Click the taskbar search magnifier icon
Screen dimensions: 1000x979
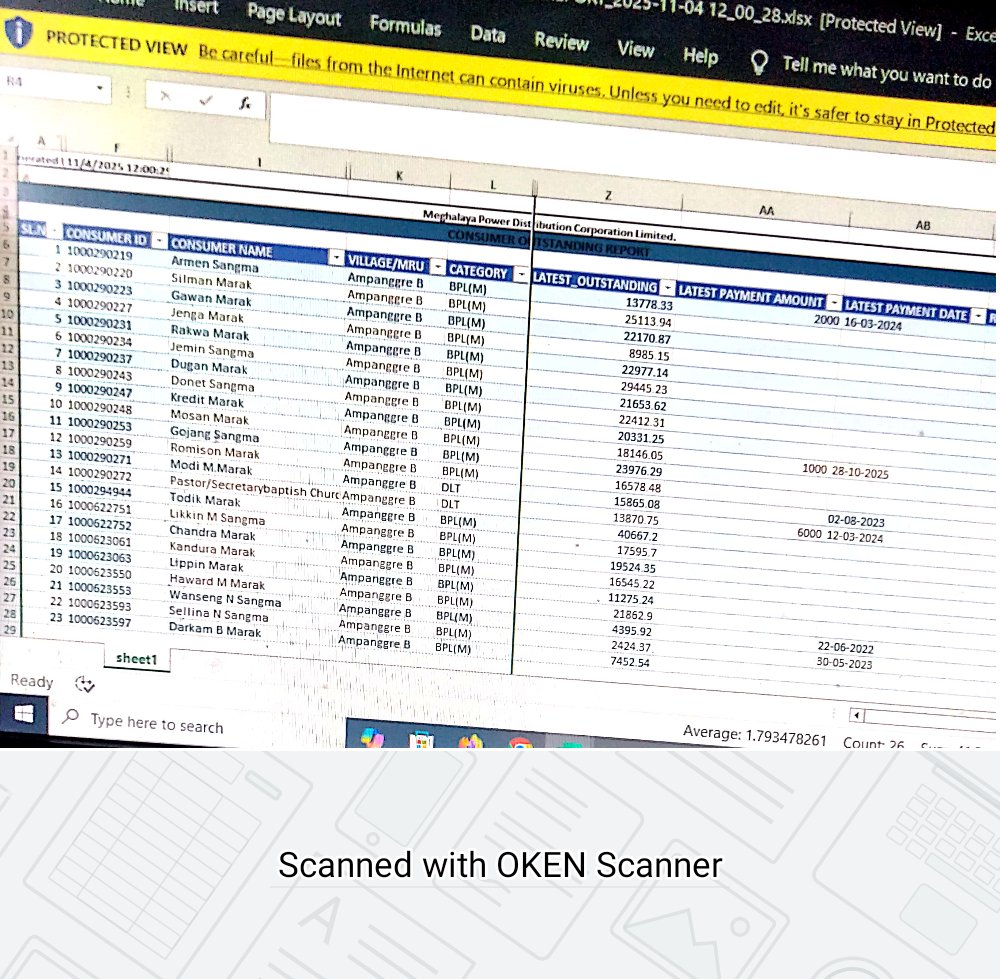click(x=70, y=716)
